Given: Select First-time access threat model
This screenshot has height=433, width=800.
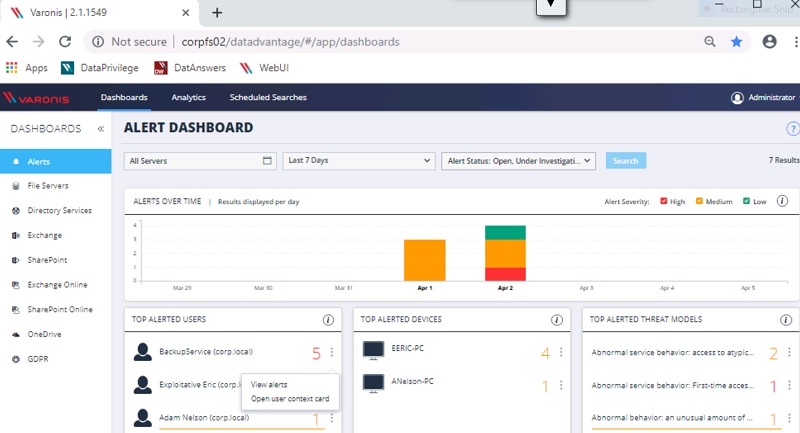Looking at the screenshot, I should (672, 386).
